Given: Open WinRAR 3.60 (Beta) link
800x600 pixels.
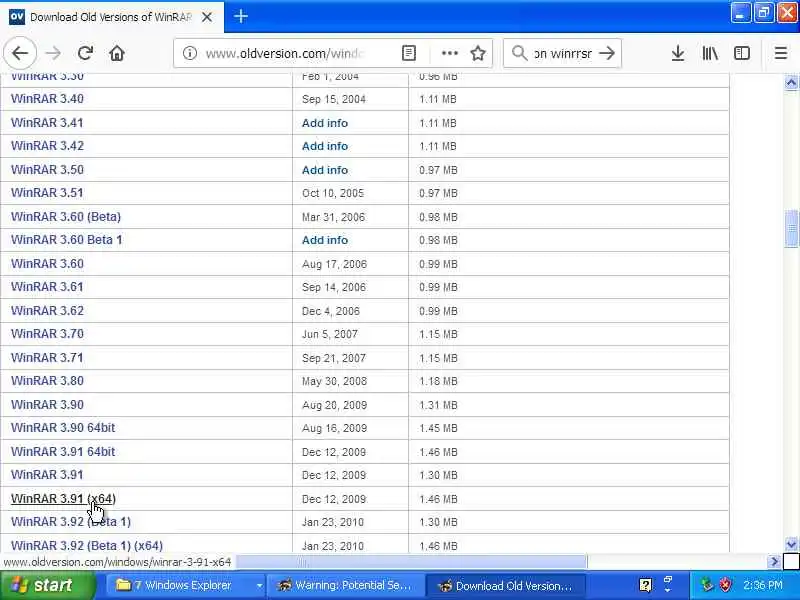Looking at the screenshot, I should (x=66, y=217).
